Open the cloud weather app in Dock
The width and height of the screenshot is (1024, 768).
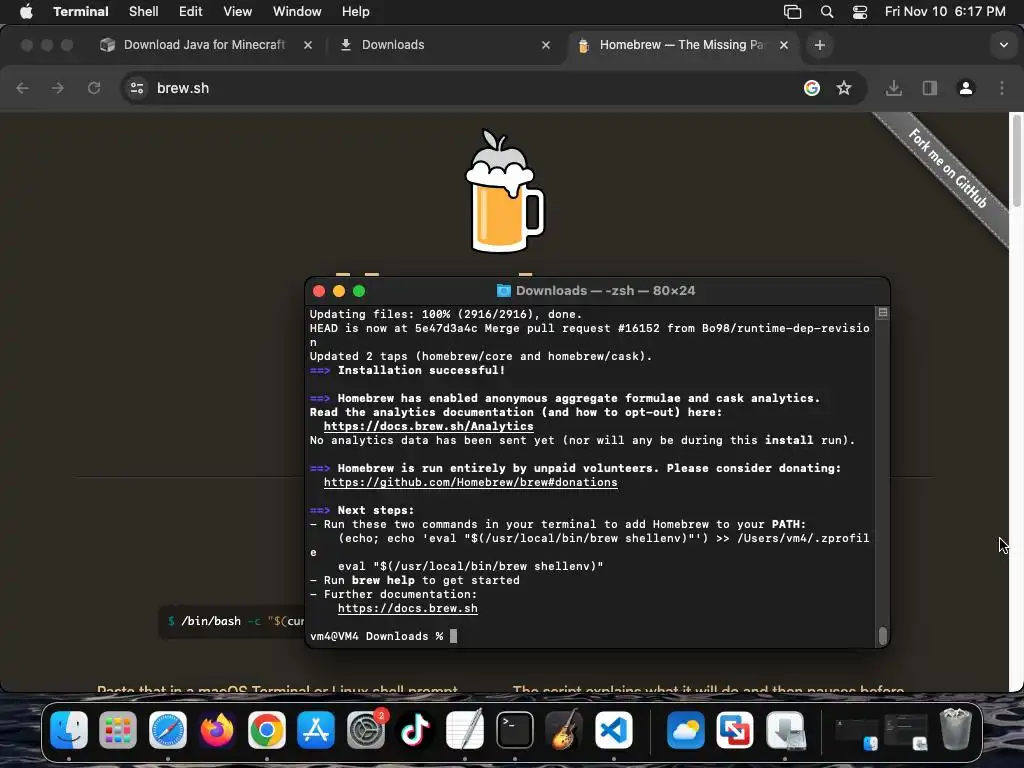686,729
